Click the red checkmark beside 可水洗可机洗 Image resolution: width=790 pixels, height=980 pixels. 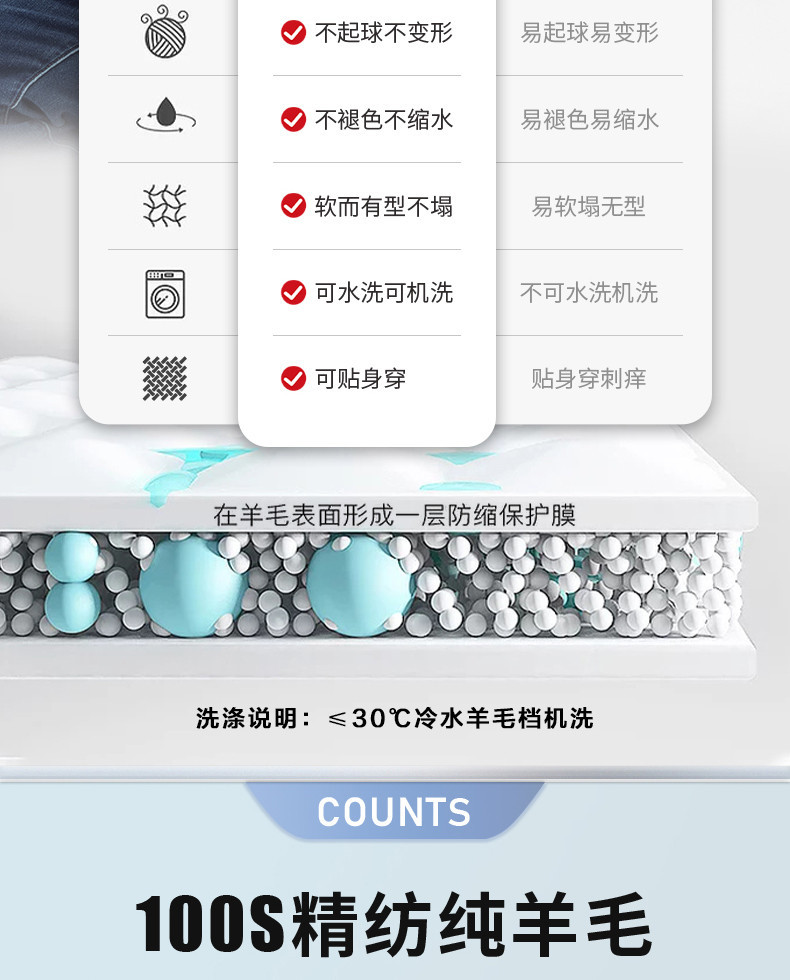(x=293, y=292)
